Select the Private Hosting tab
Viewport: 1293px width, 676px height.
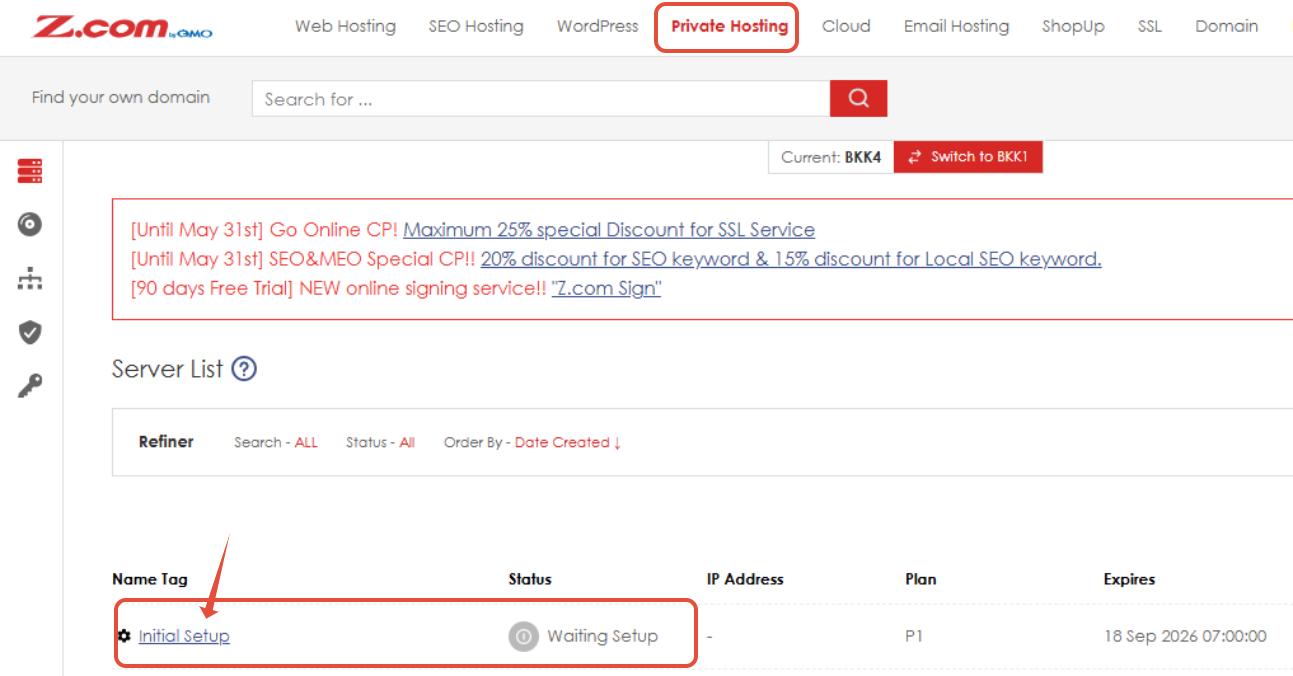729,27
